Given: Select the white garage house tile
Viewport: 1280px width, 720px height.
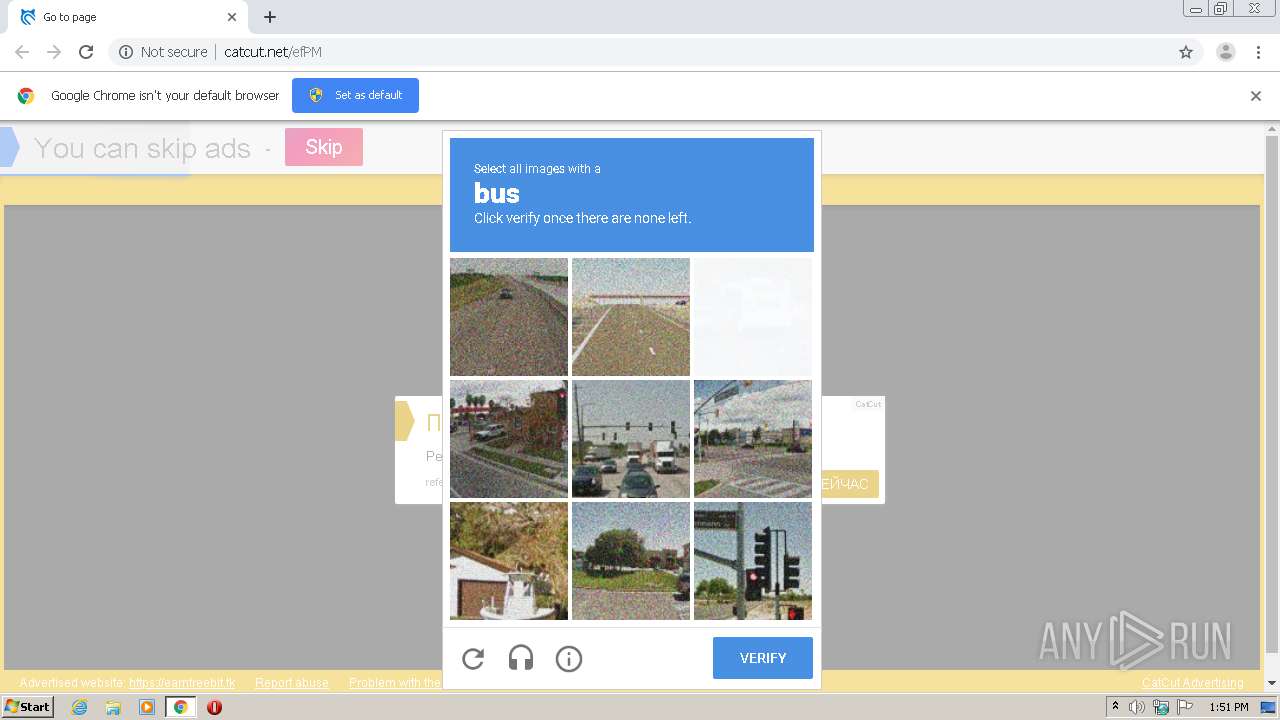Looking at the screenshot, I should [509, 561].
